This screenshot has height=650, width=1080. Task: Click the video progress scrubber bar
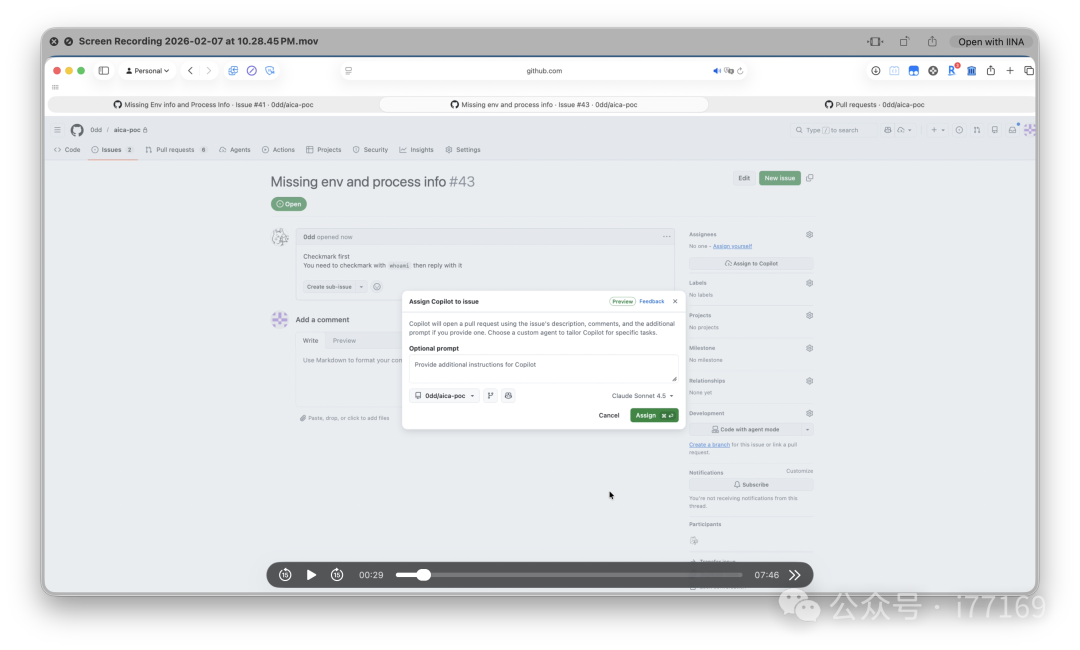pyautogui.click(x=569, y=575)
